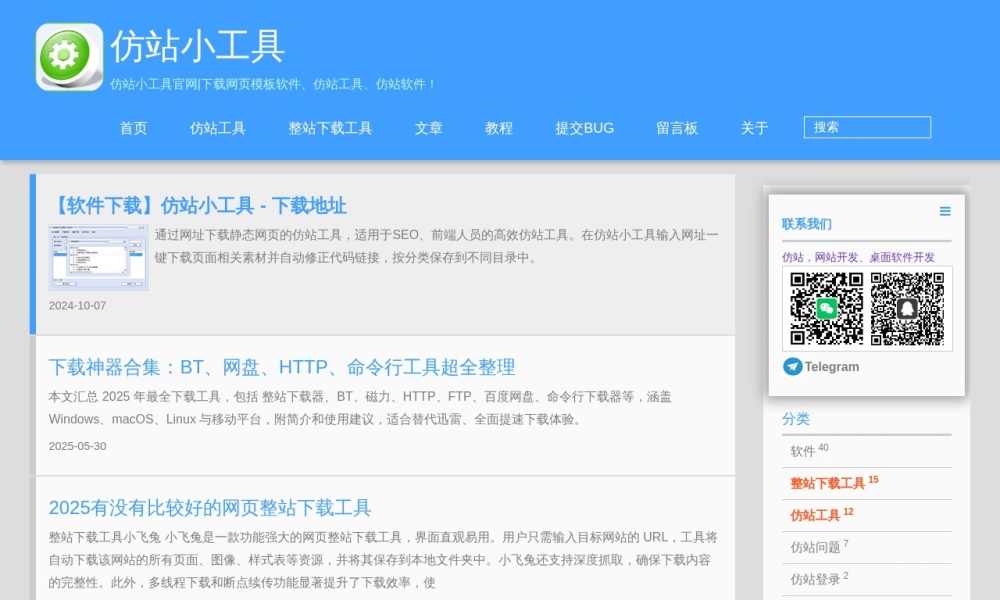Click the 关于 menu item

coord(754,128)
